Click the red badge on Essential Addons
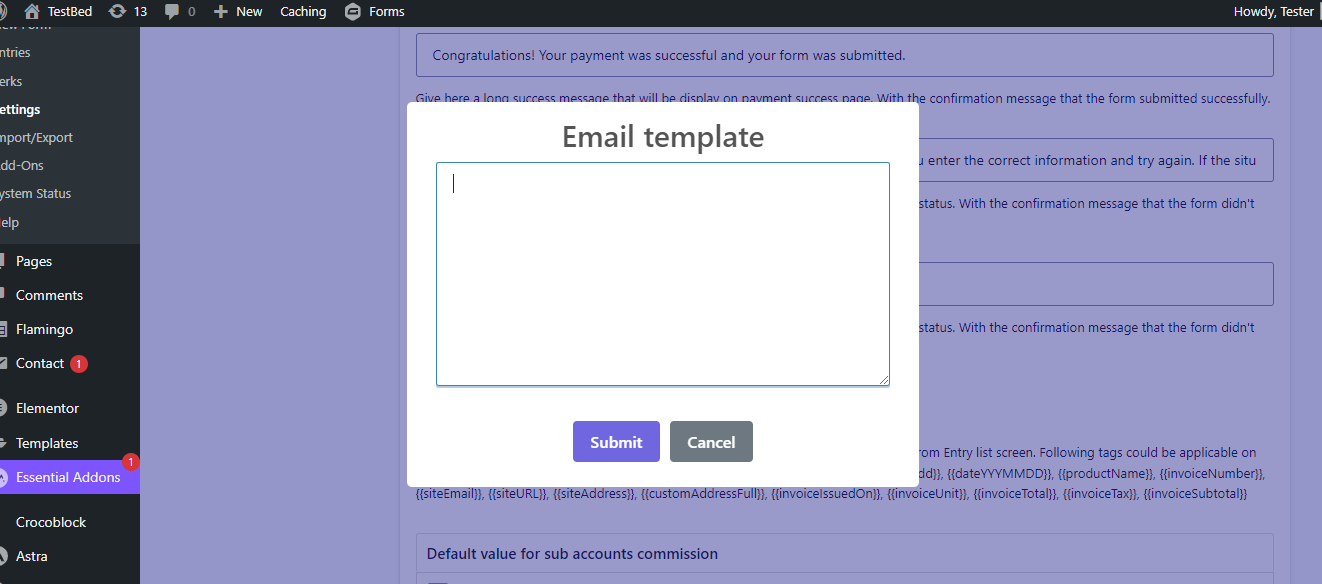The image size is (1322, 584). [x=130, y=462]
